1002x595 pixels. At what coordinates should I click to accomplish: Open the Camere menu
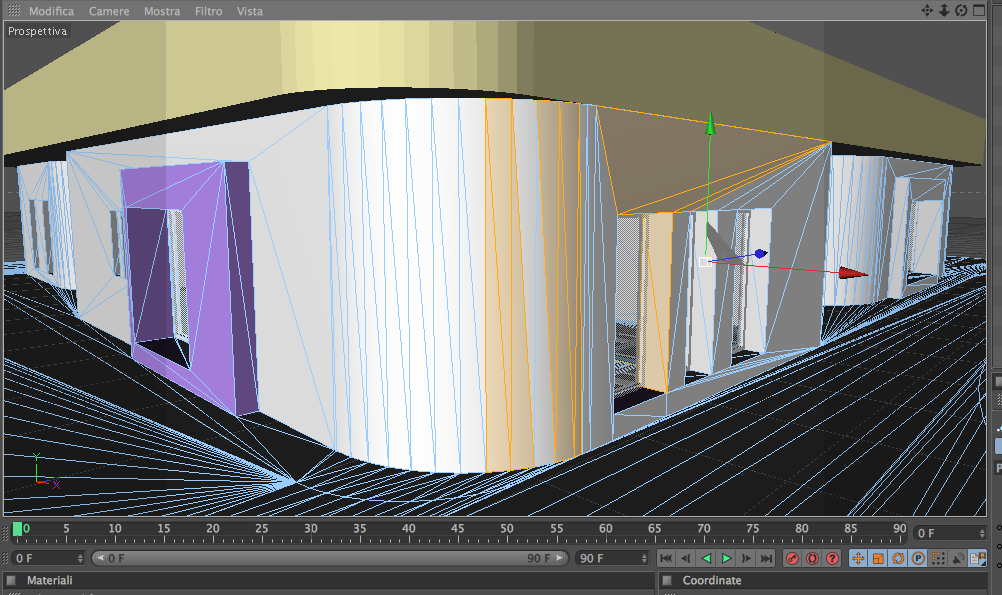(x=109, y=11)
